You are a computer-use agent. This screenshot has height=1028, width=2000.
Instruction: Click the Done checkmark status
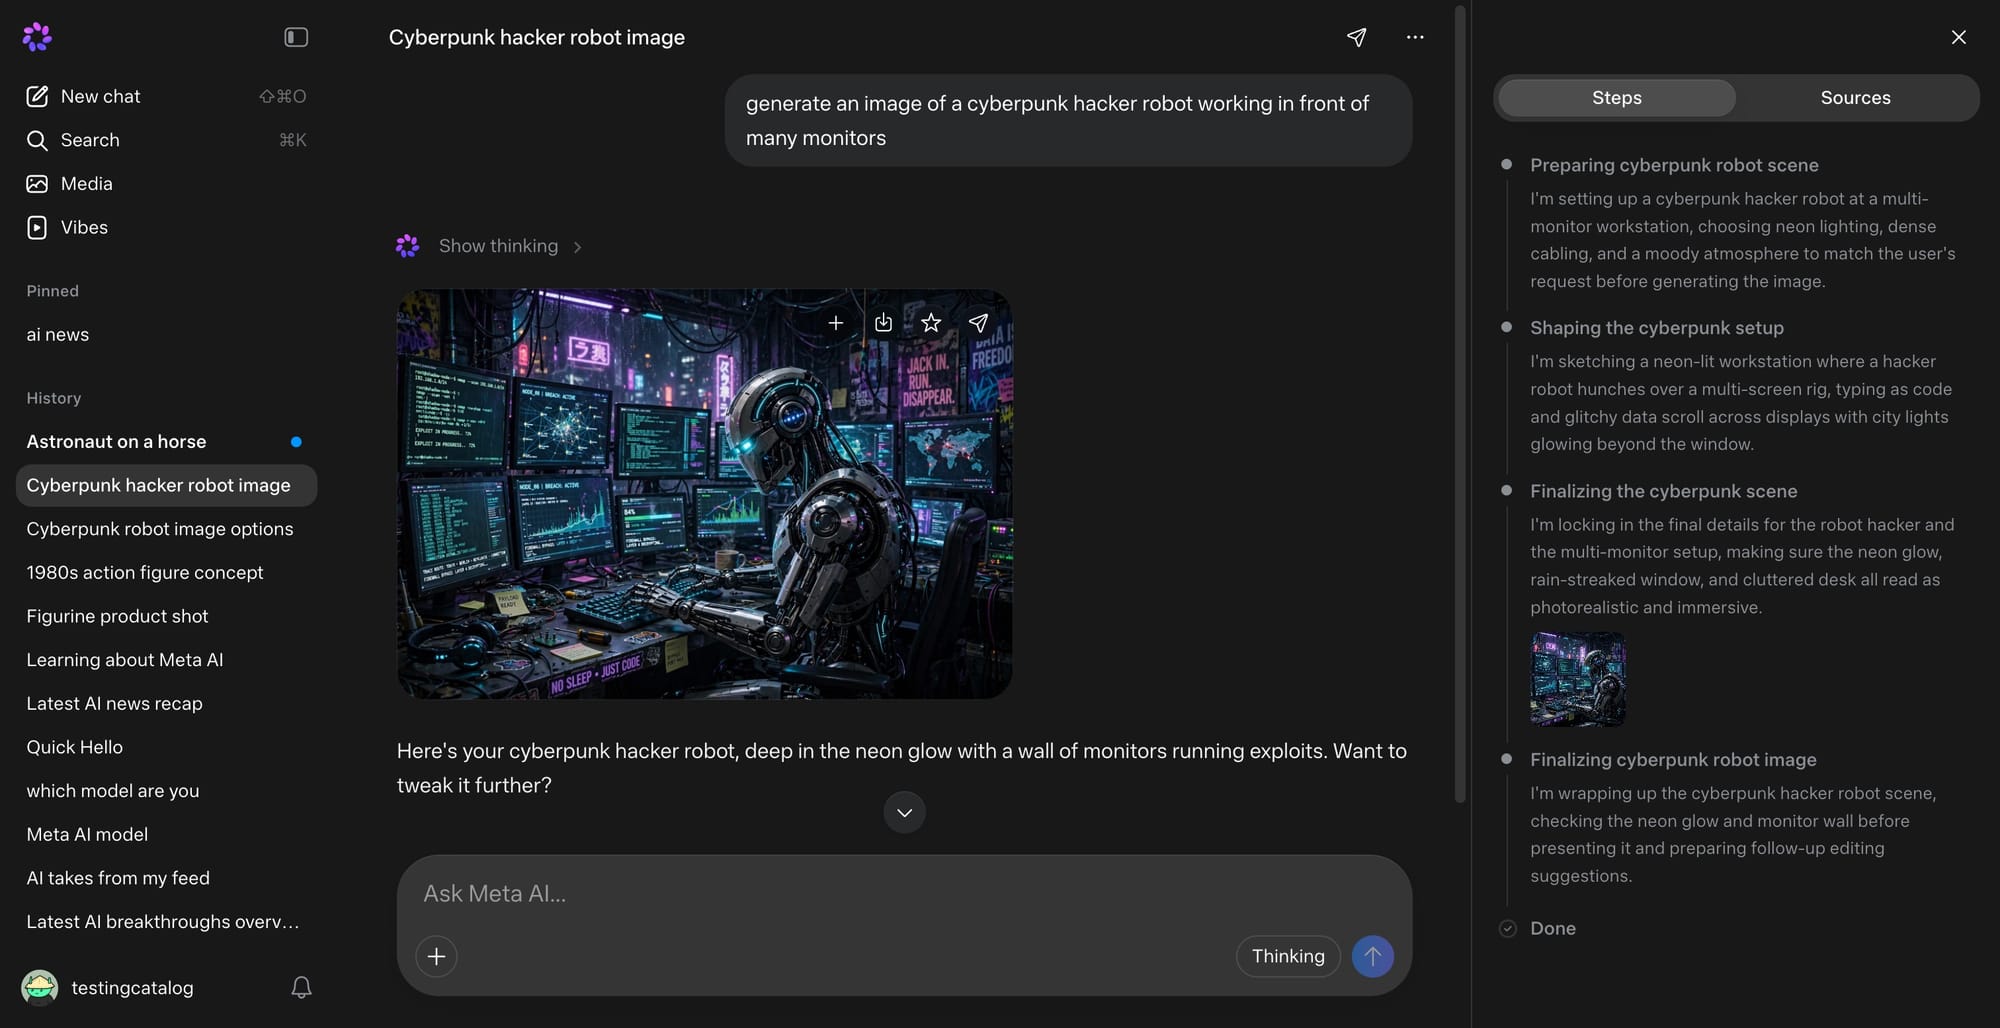coord(1508,928)
